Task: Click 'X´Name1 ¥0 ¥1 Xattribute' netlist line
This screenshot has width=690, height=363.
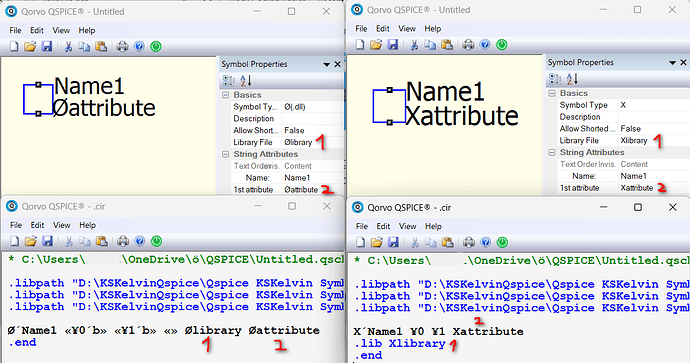Action: coord(438,332)
